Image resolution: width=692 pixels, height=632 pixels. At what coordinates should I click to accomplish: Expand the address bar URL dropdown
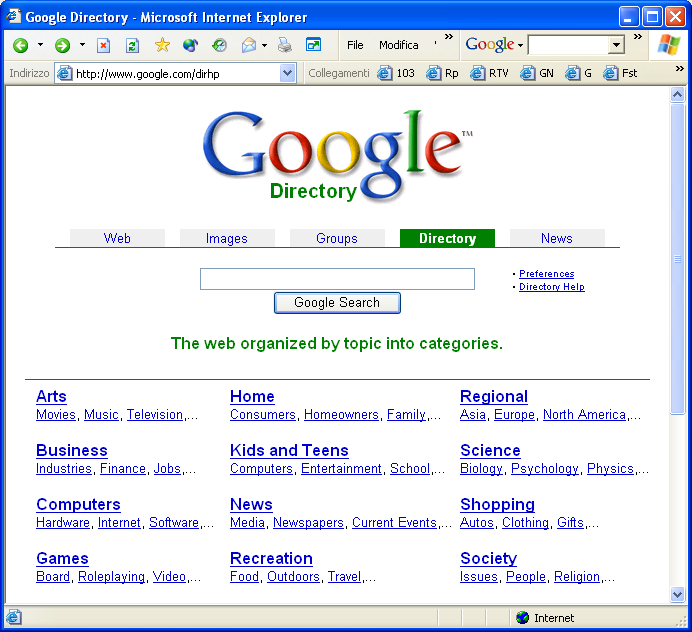[x=288, y=73]
